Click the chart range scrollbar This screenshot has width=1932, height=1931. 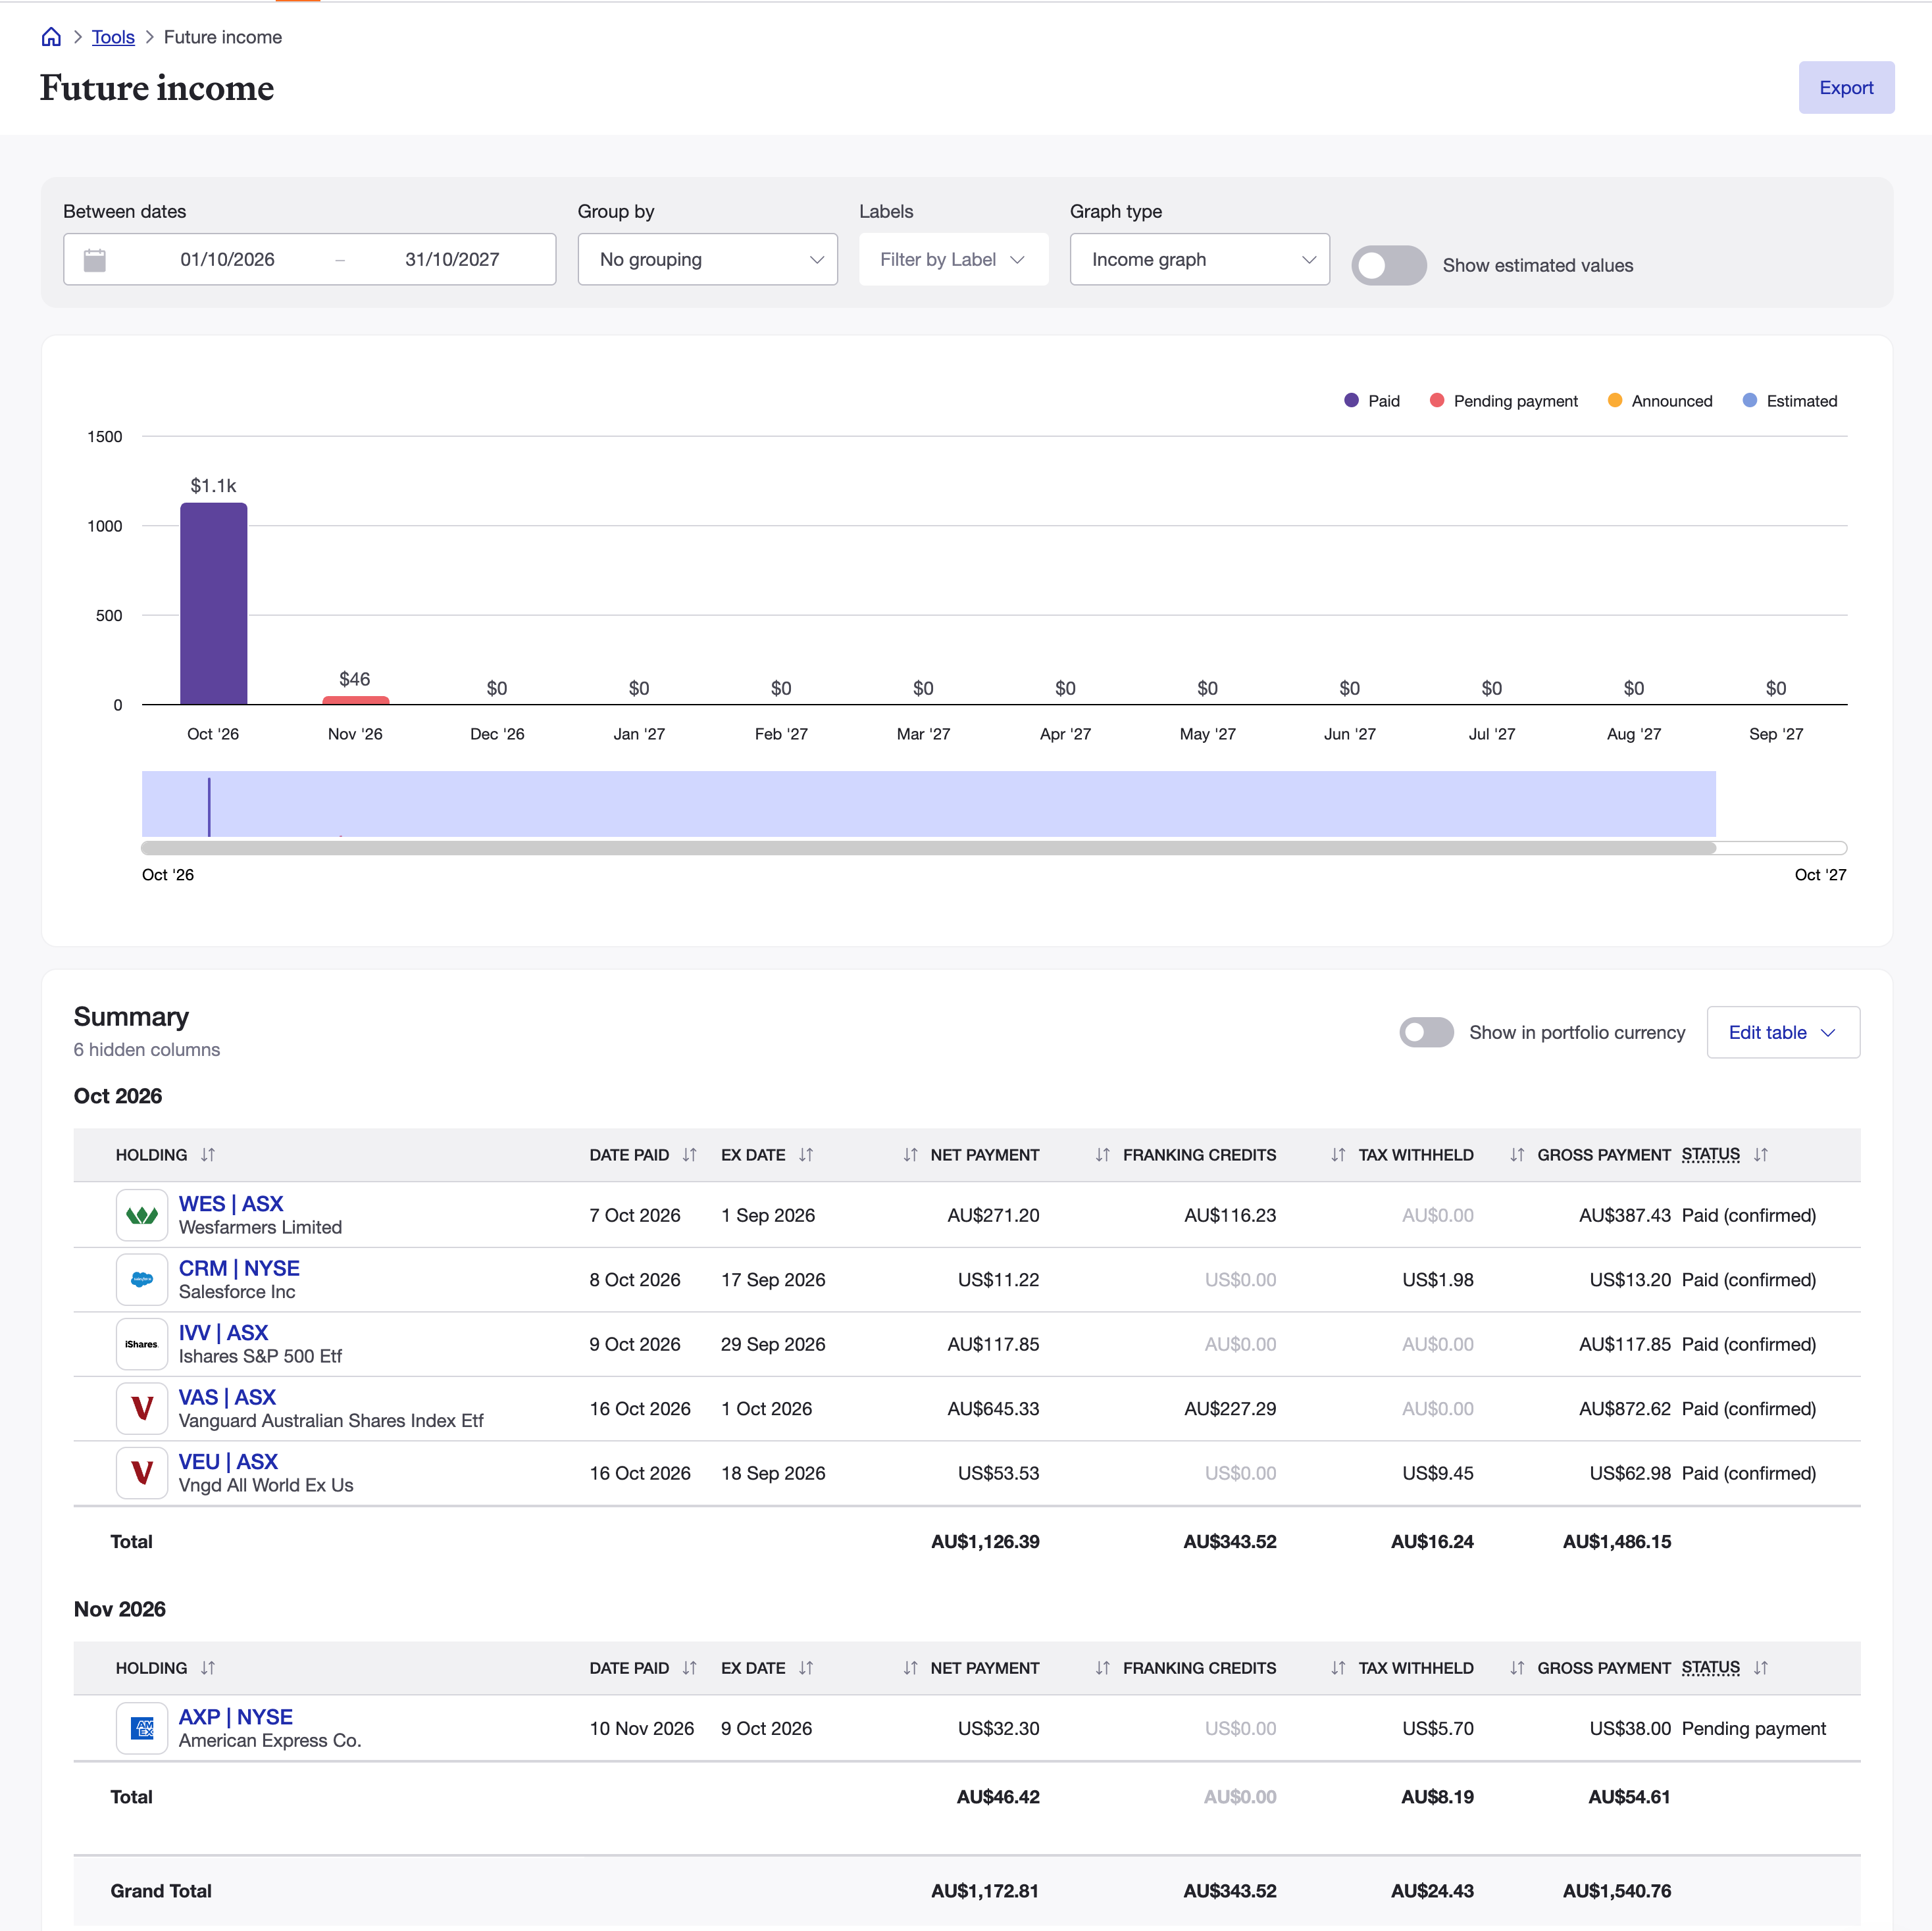(x=928, y=848)
